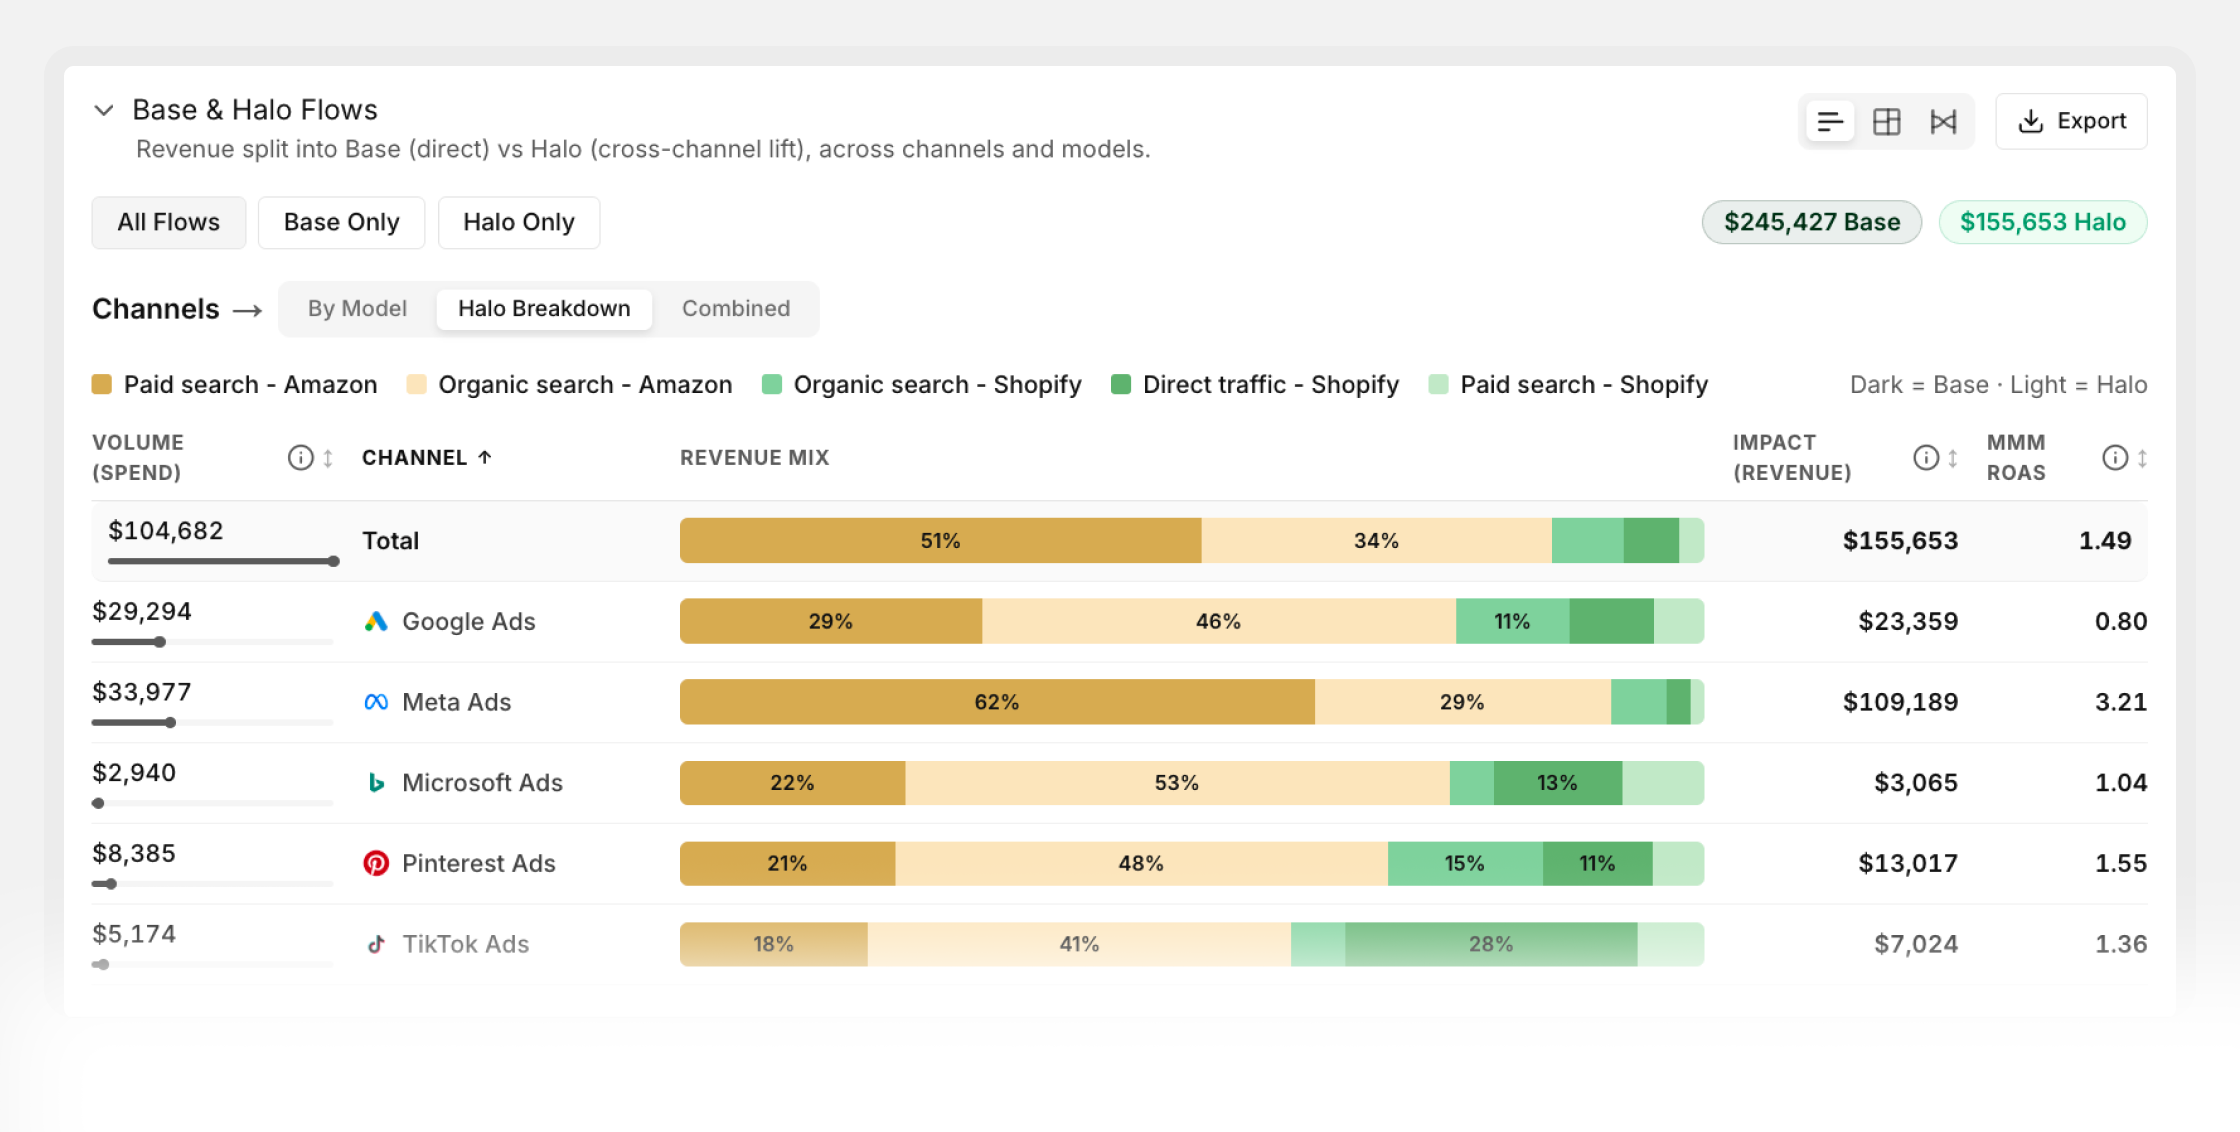
Task: Click the Export button
Action: (2071, 121)
